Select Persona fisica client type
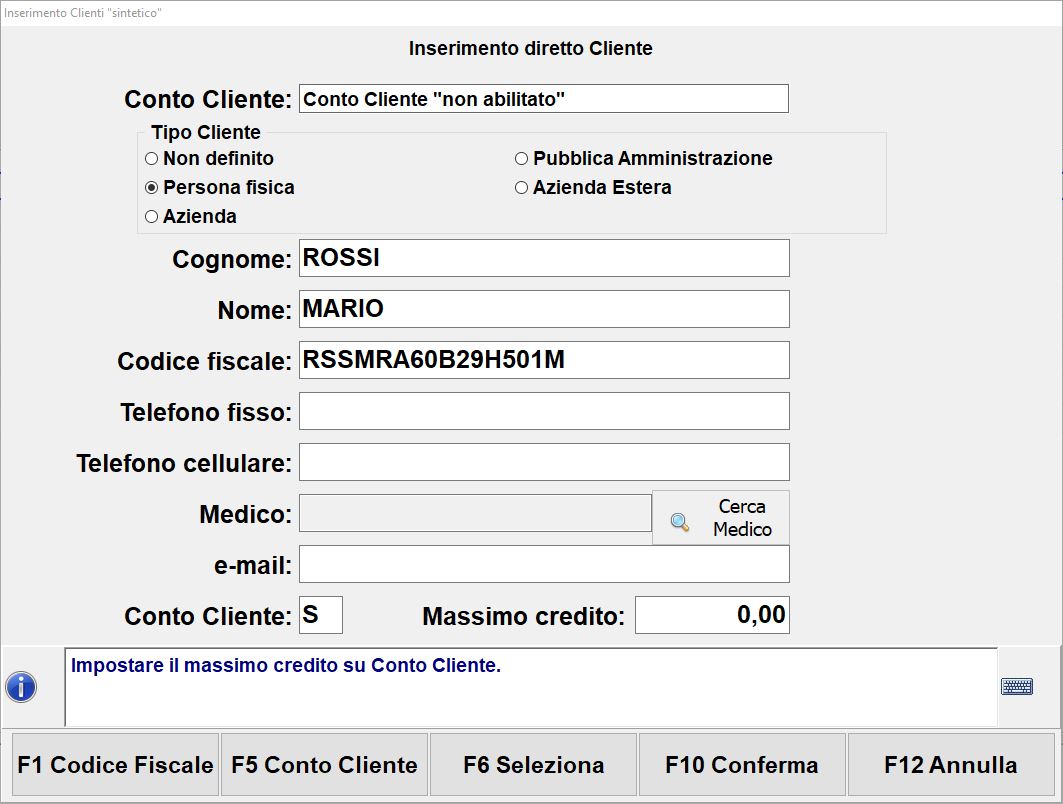The height and width of the screenshot is (804, 1063). (152, 187)
